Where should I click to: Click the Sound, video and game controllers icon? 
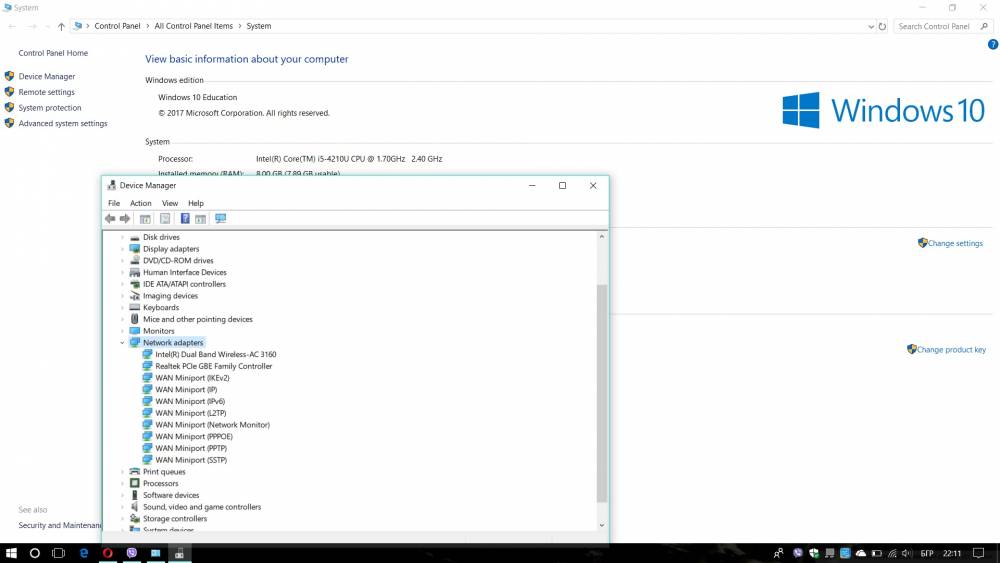pos(135,507)
